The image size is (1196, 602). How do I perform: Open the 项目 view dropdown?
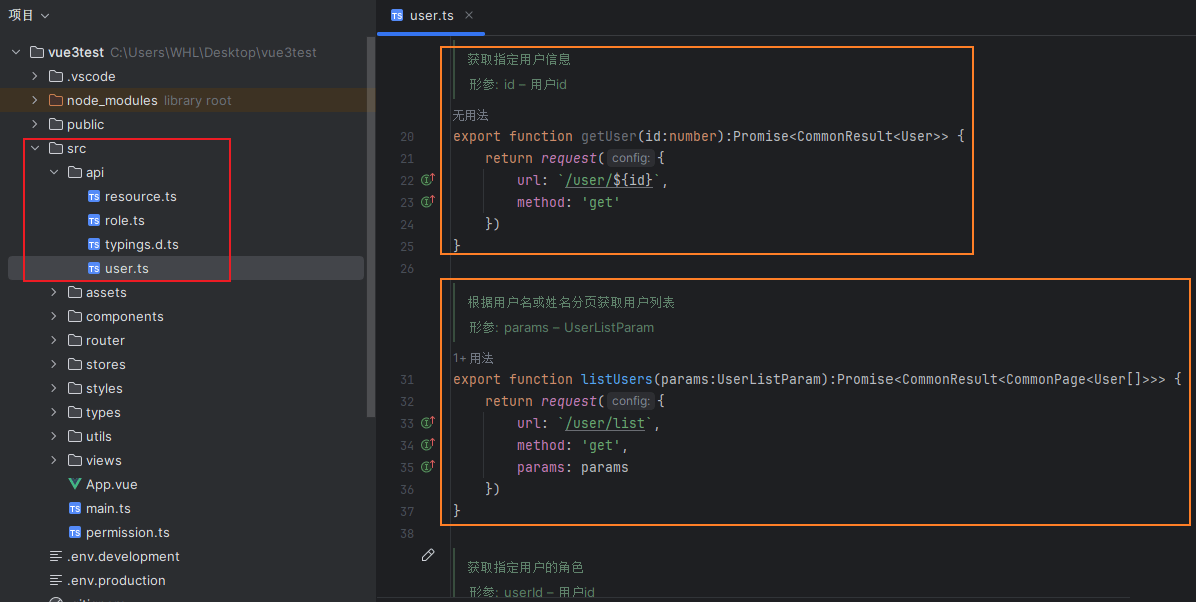click(28, 15)
